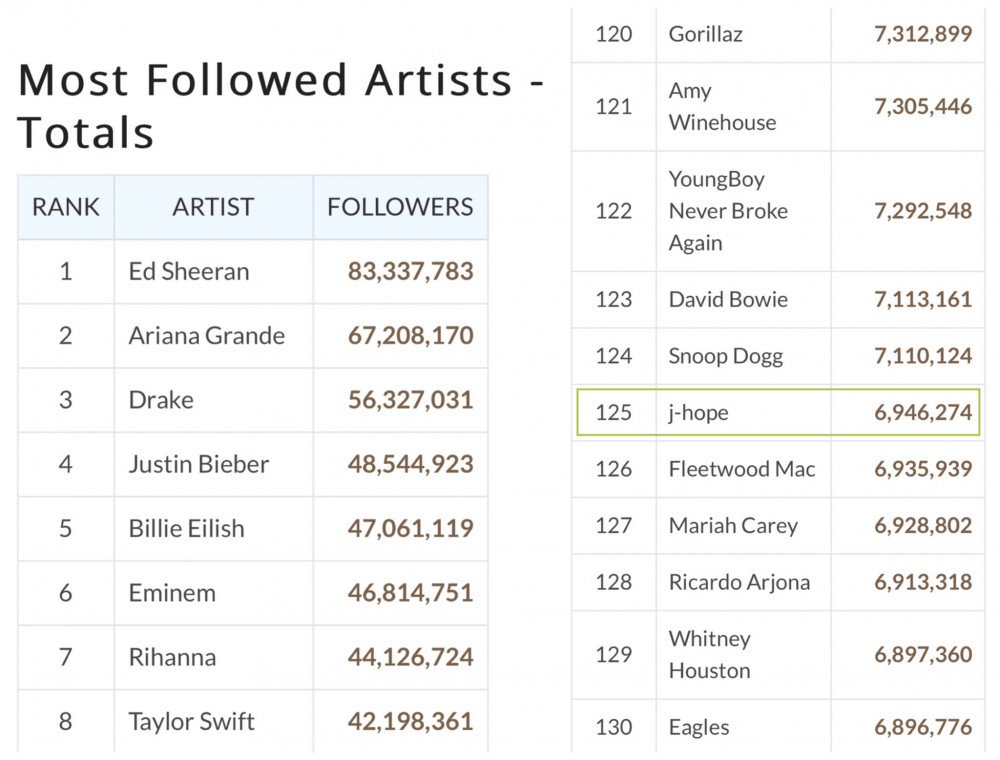This screenshot has width=1000, height=760.
Task: Select Eminem in the artist list
Action: 172,593
